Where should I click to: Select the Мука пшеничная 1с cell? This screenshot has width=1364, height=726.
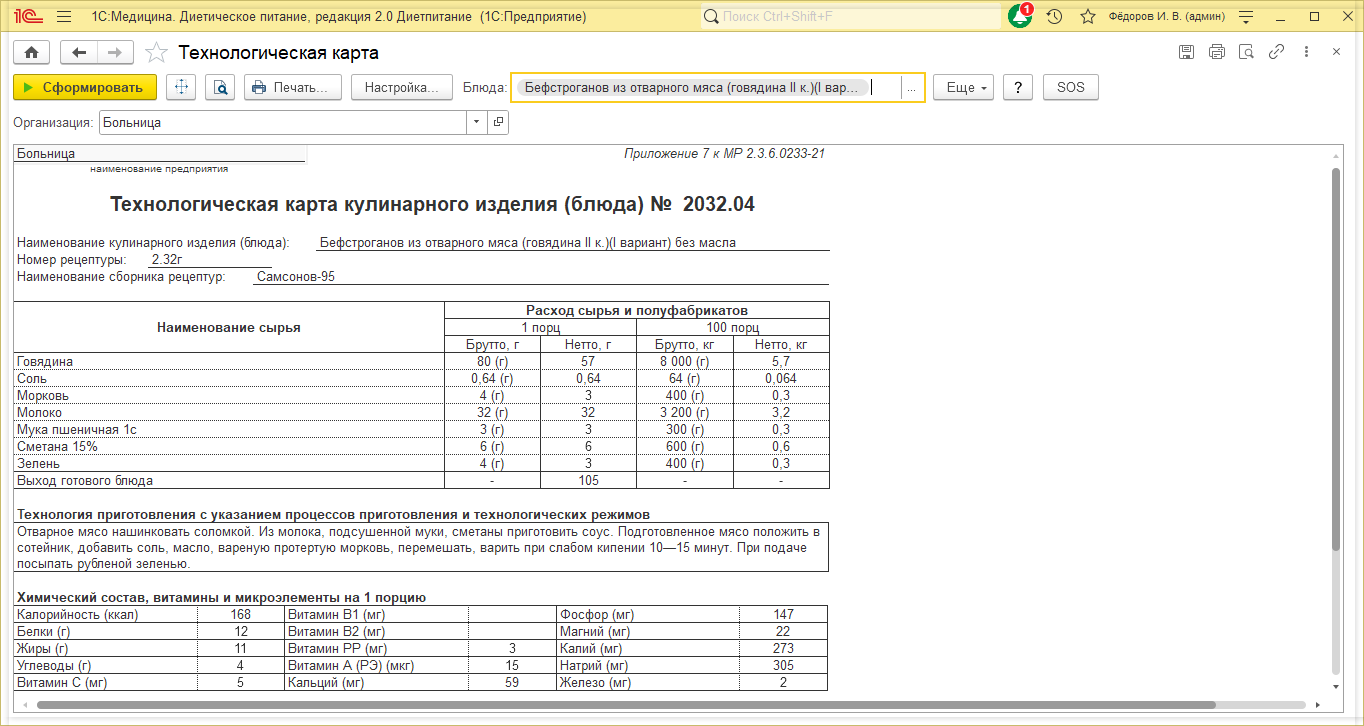coord(229,429)
